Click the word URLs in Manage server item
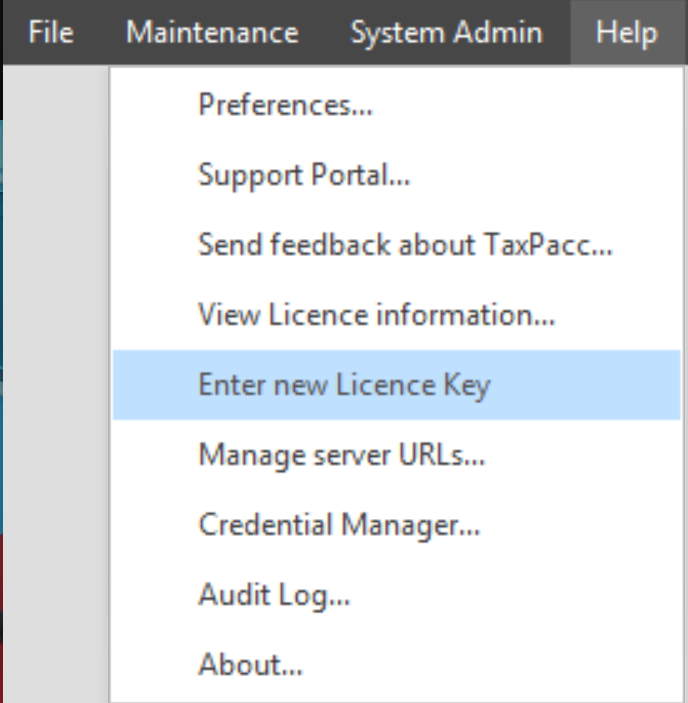The width and height of the screenshot is (688, 703). click(x=441, y=455)
